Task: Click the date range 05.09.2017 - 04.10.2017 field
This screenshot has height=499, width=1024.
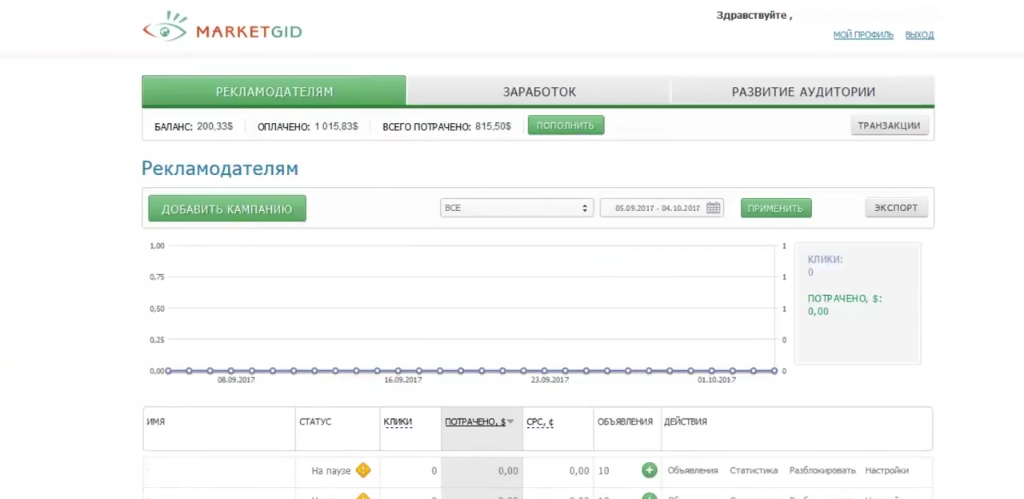Action: tap(662, 208)
